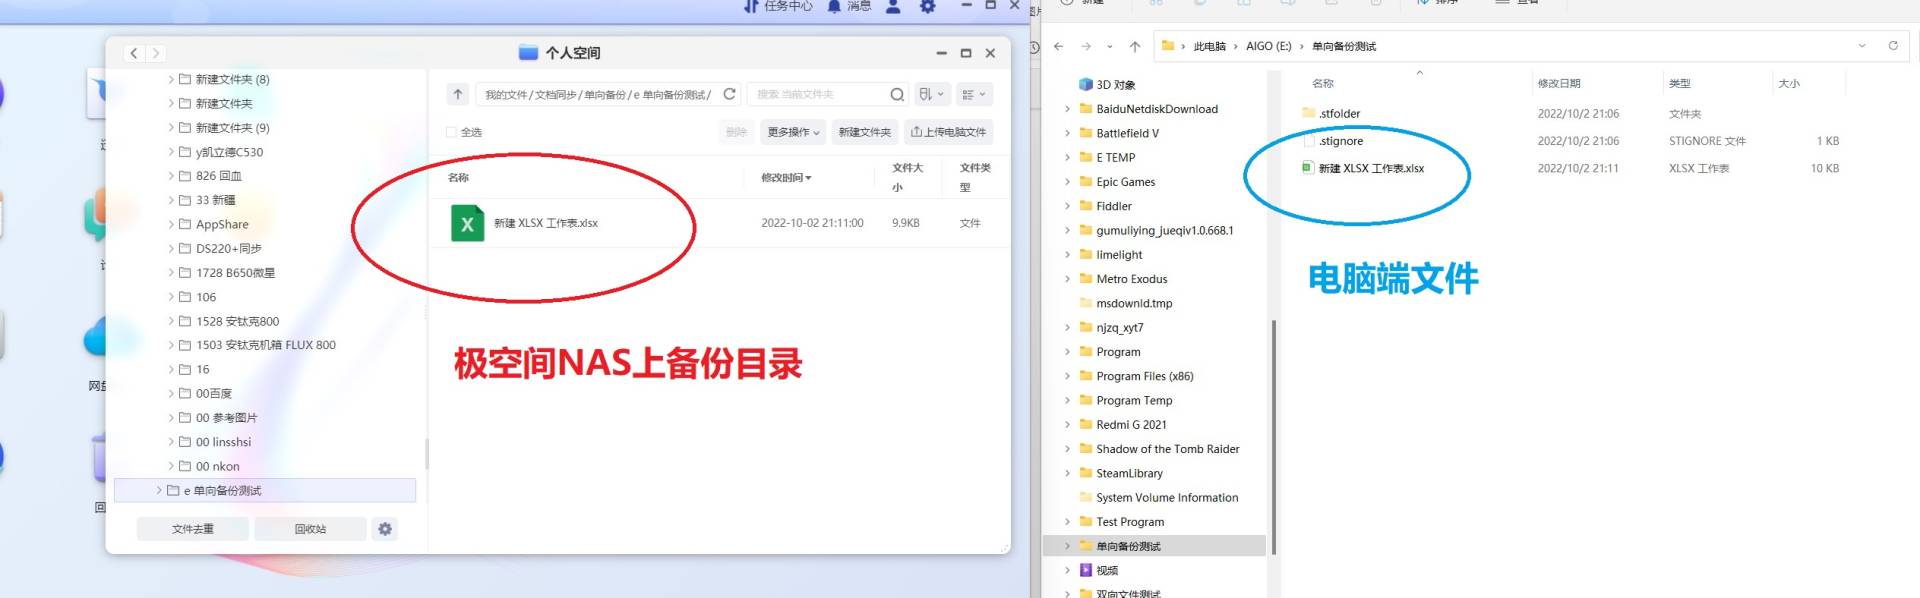Select 3D 对象 in Explorer navigation pane
Viewport: 1920px width, 598px height.
[1115, 85]
